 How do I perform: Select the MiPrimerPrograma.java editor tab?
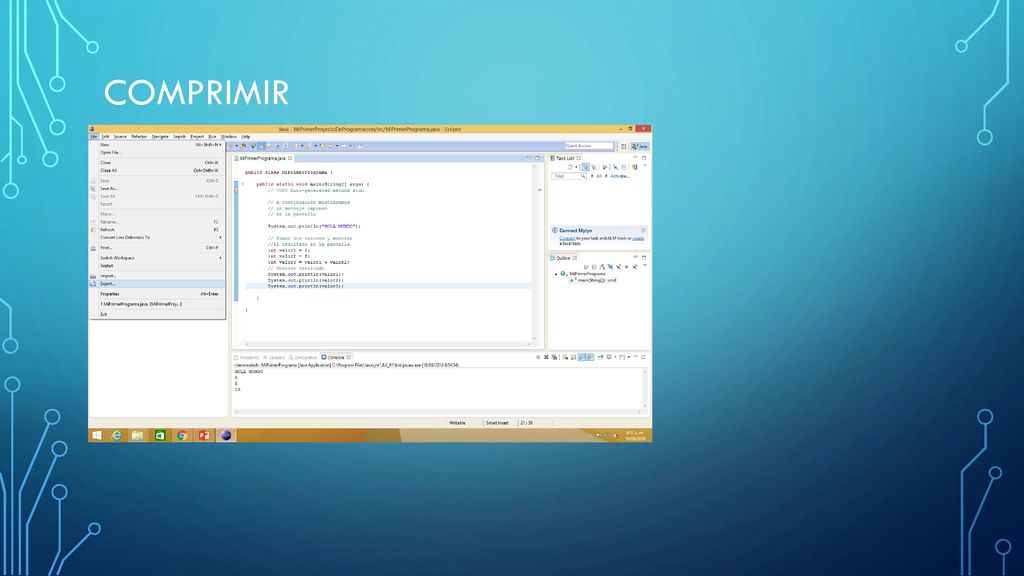pos(263,158)
